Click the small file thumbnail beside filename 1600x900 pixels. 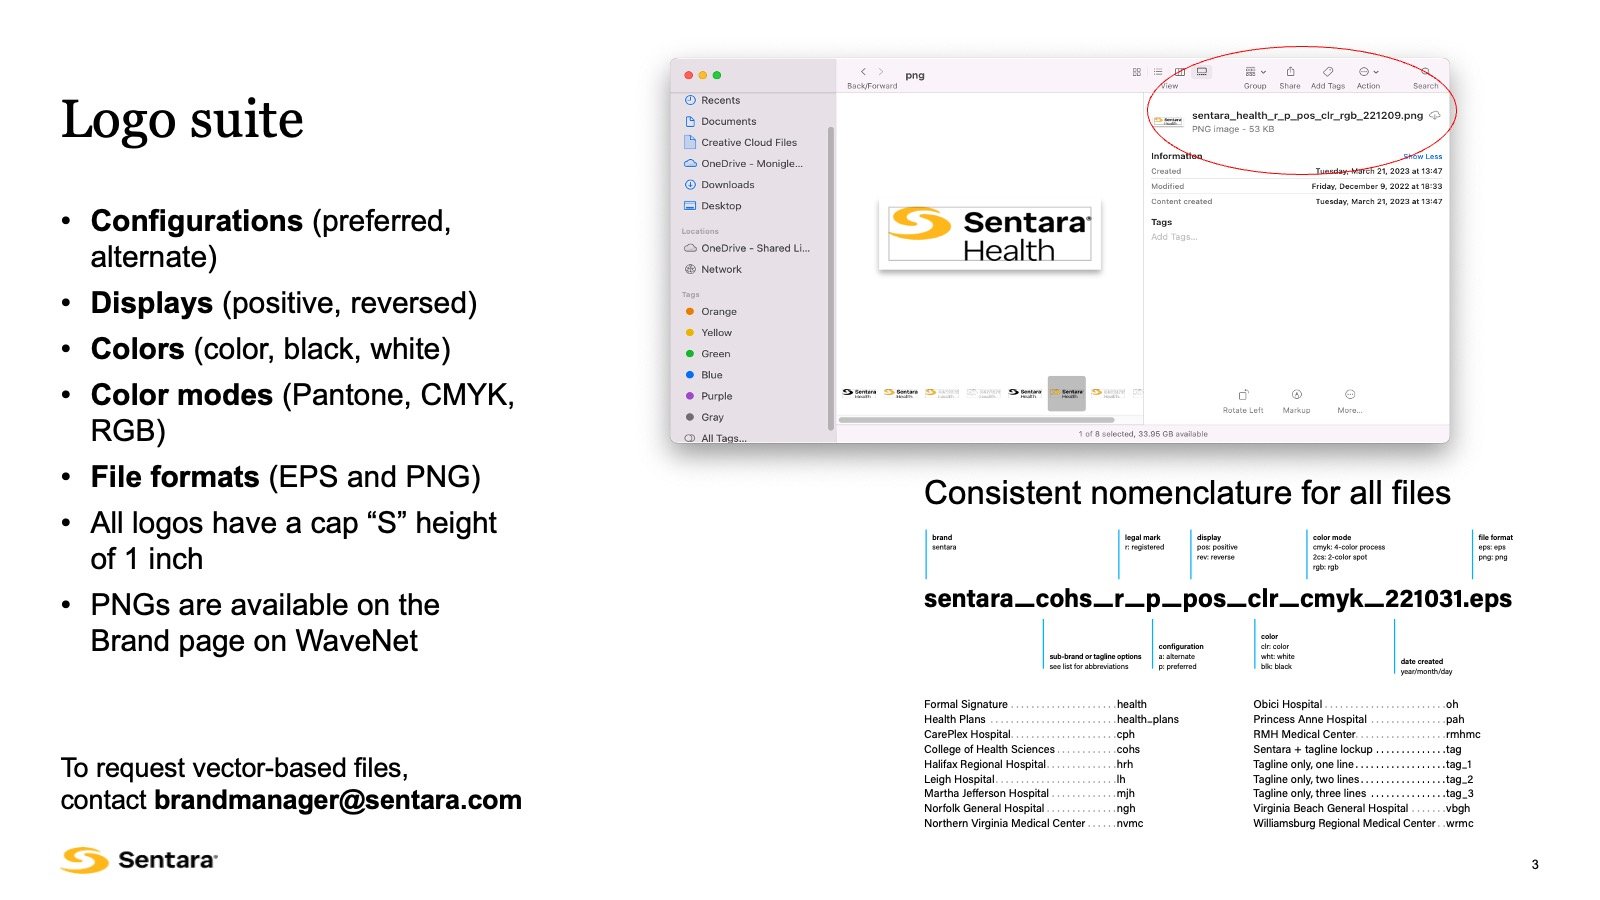1168,121
